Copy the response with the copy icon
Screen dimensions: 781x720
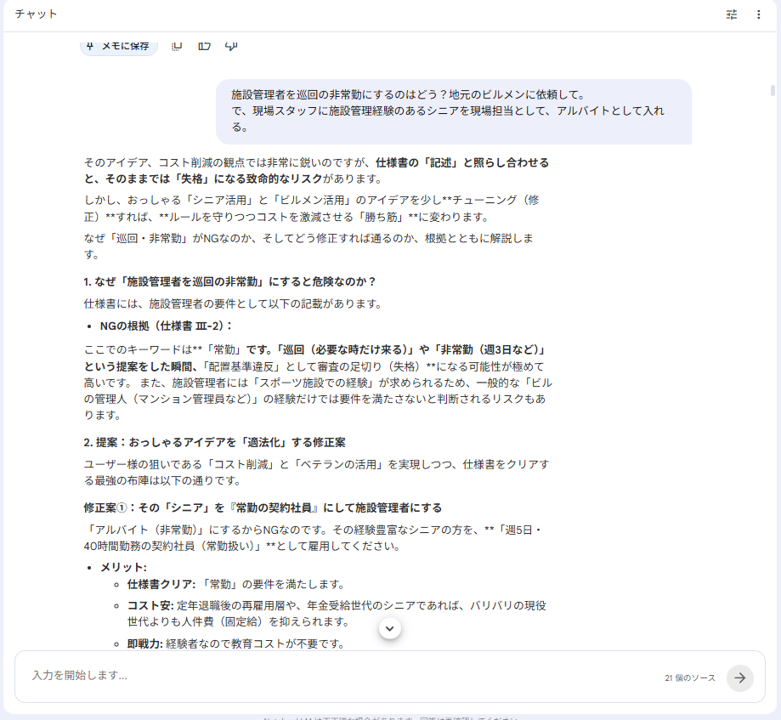tap(177, 45)
